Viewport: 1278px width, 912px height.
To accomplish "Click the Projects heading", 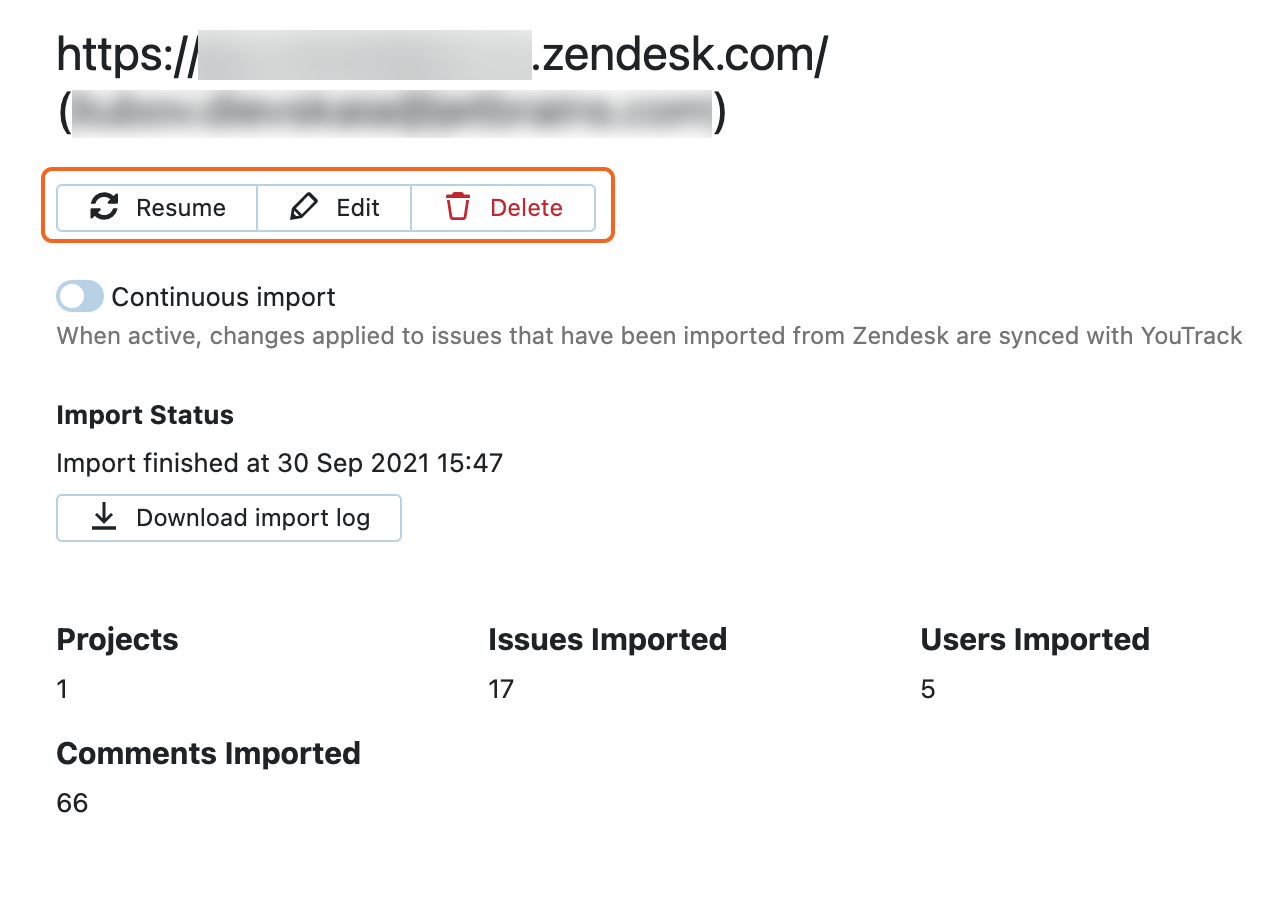I will pyautogui.click(x=117, y=639).
